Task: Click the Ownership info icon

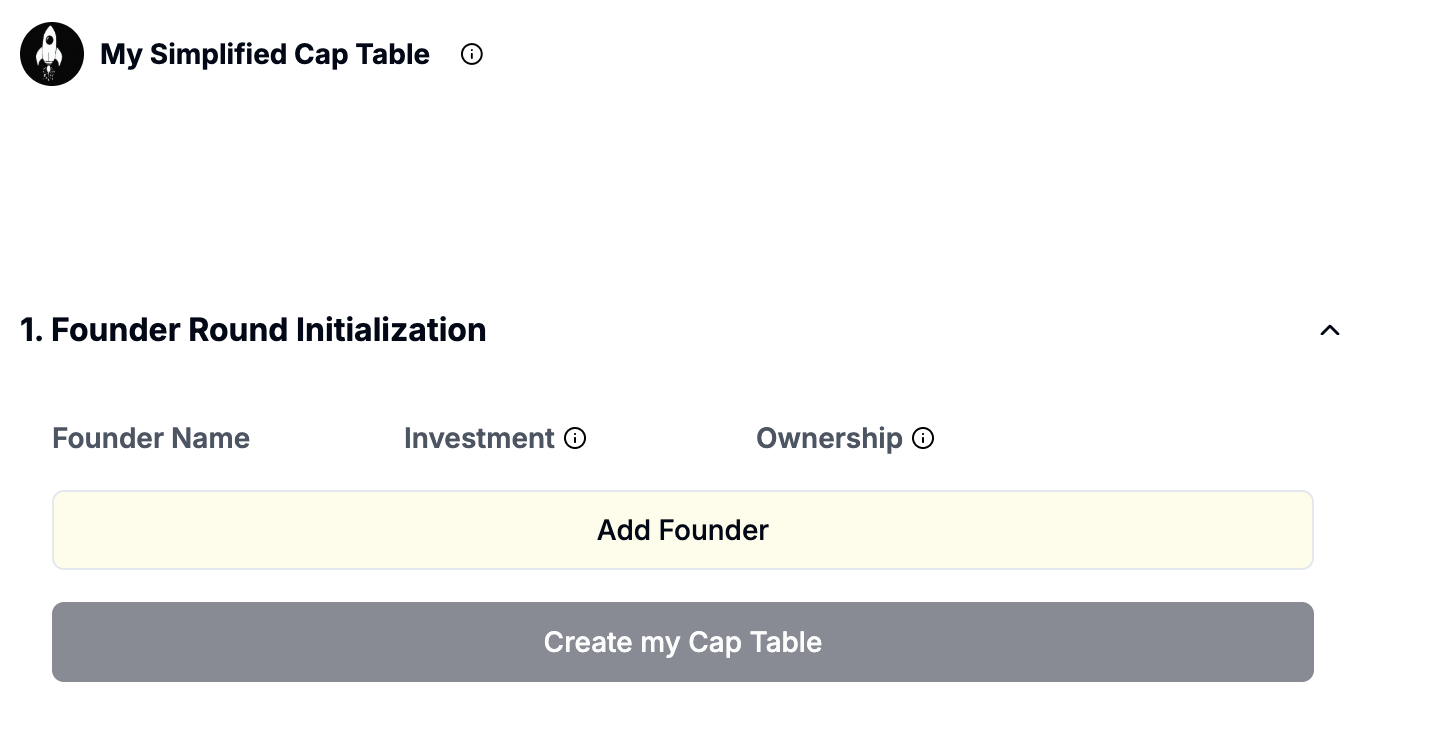Action: [x=923, y=438]
